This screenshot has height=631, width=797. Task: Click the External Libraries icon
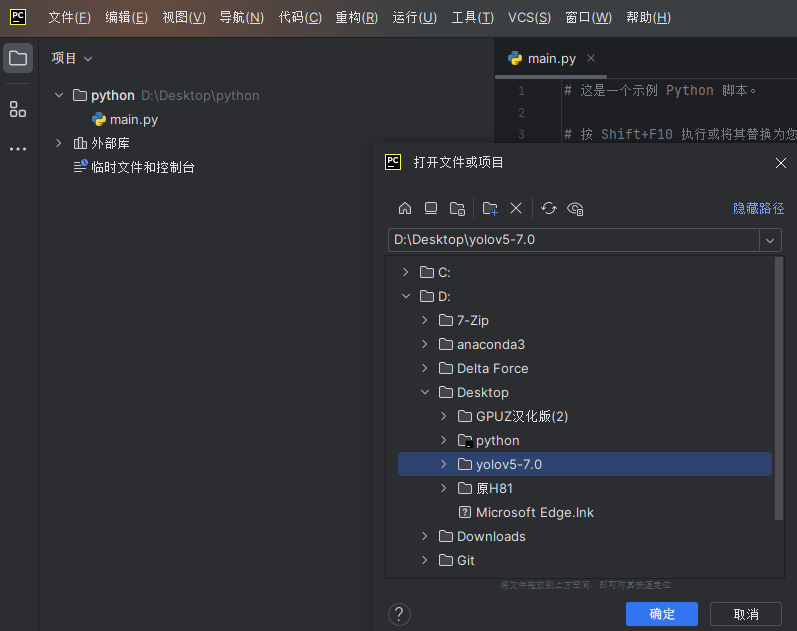point(80,143)
